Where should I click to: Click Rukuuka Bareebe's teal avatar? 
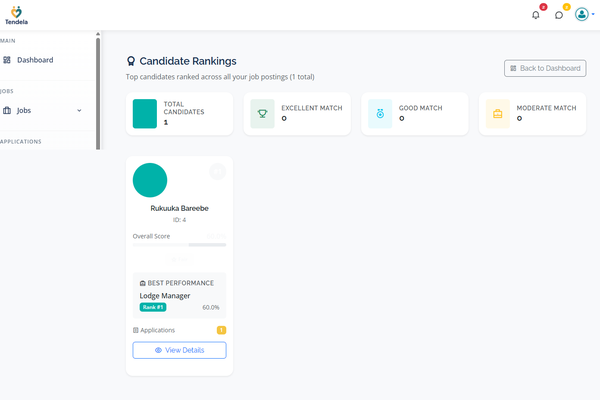[x=150, y=180]
